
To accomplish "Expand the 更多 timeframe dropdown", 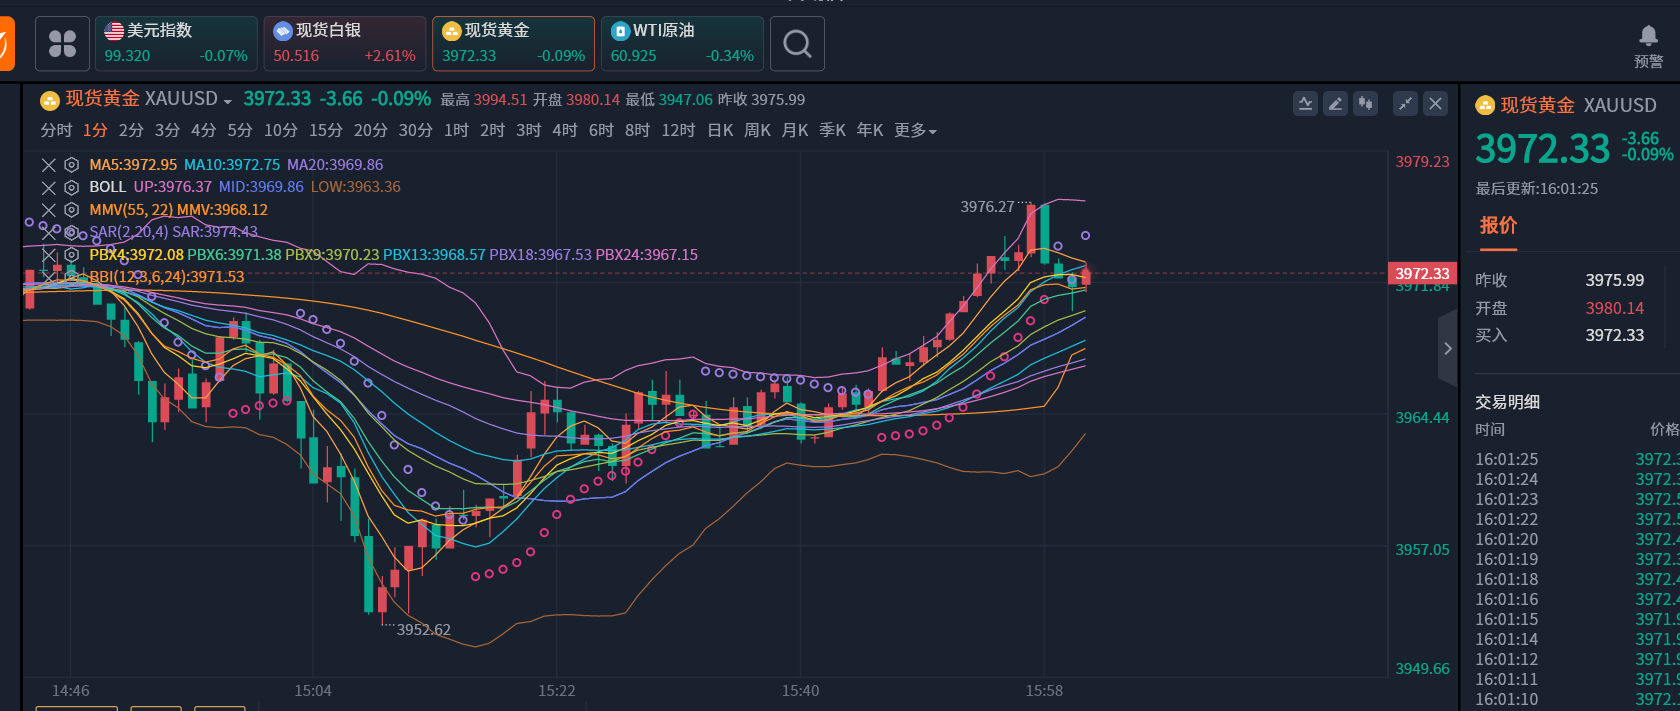I will [915, 131].
